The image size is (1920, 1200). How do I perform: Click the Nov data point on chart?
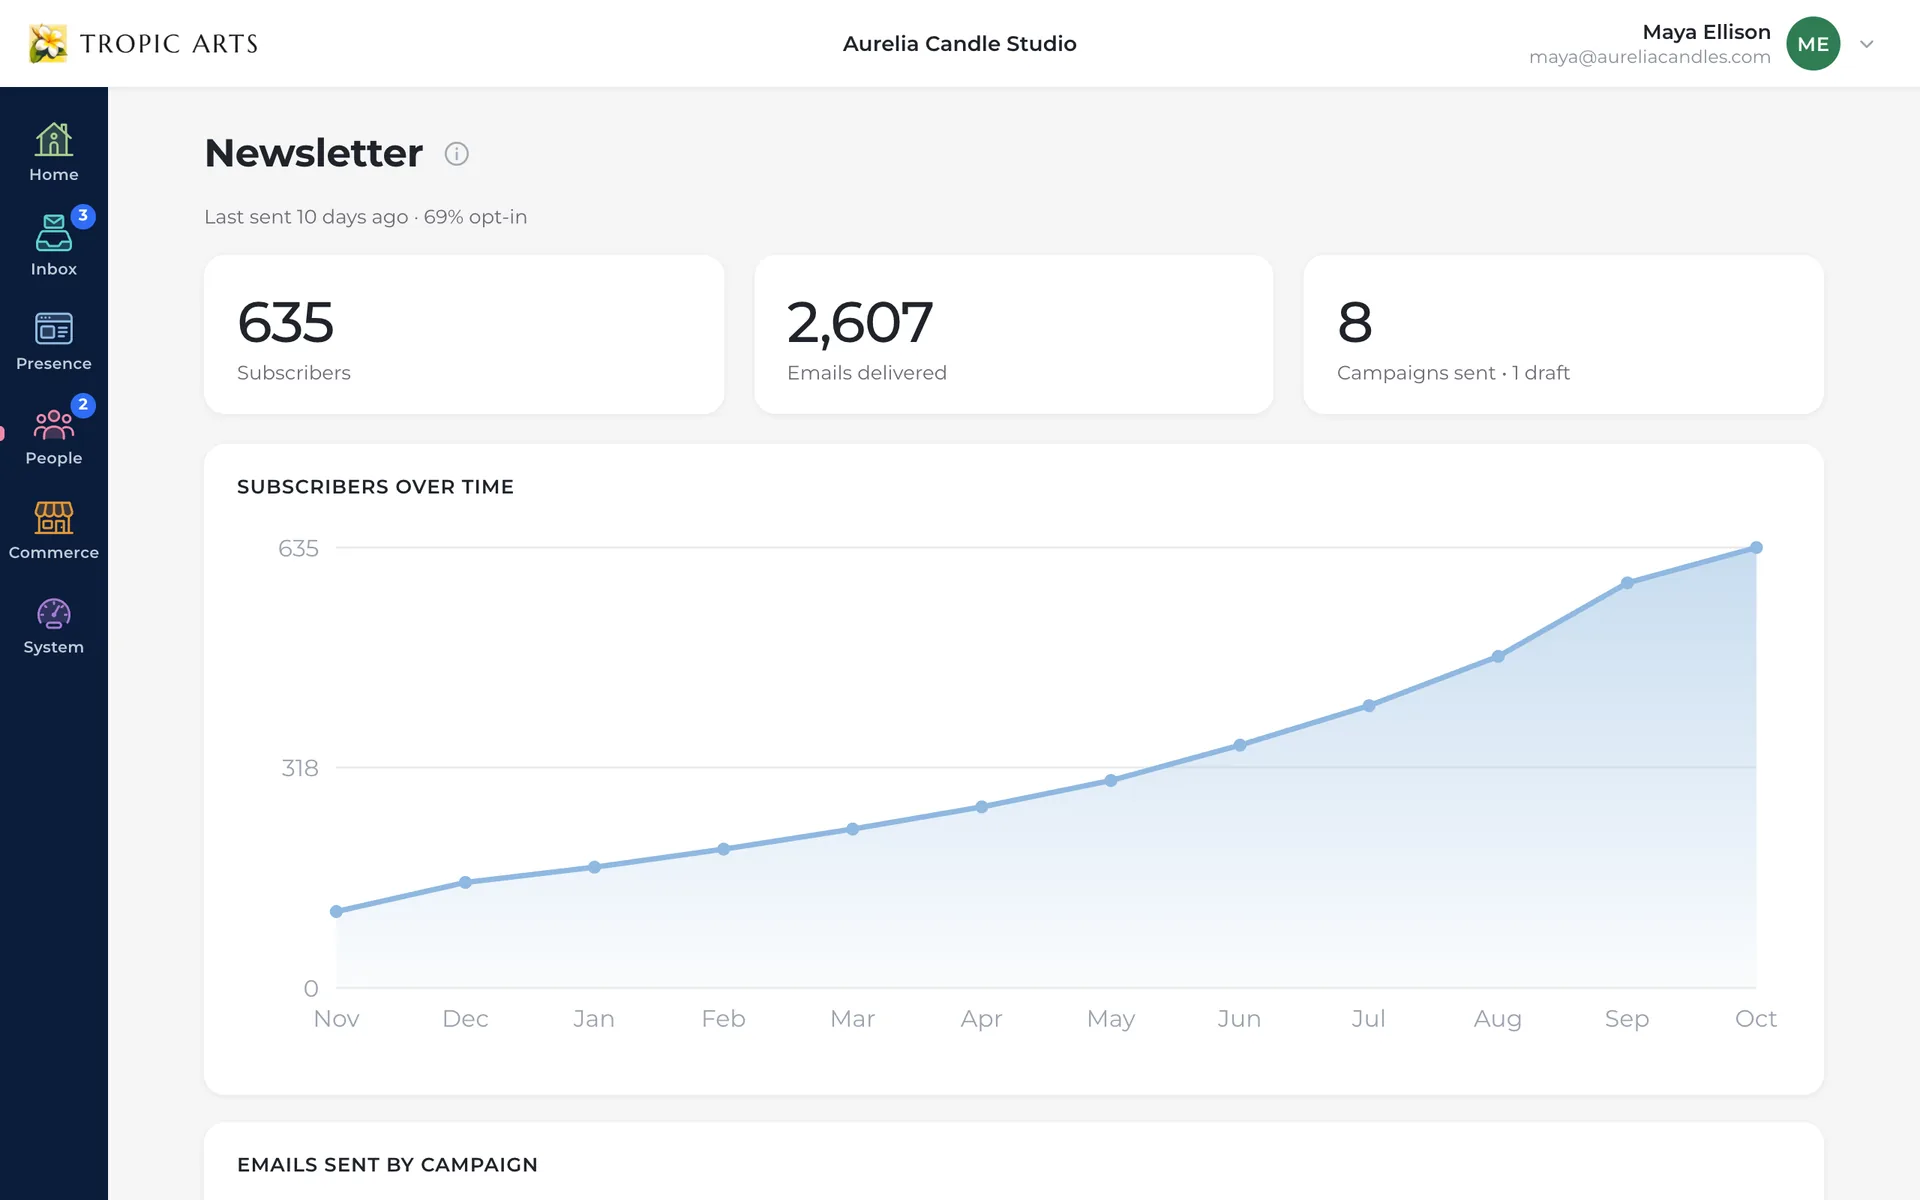pos(336,911)
